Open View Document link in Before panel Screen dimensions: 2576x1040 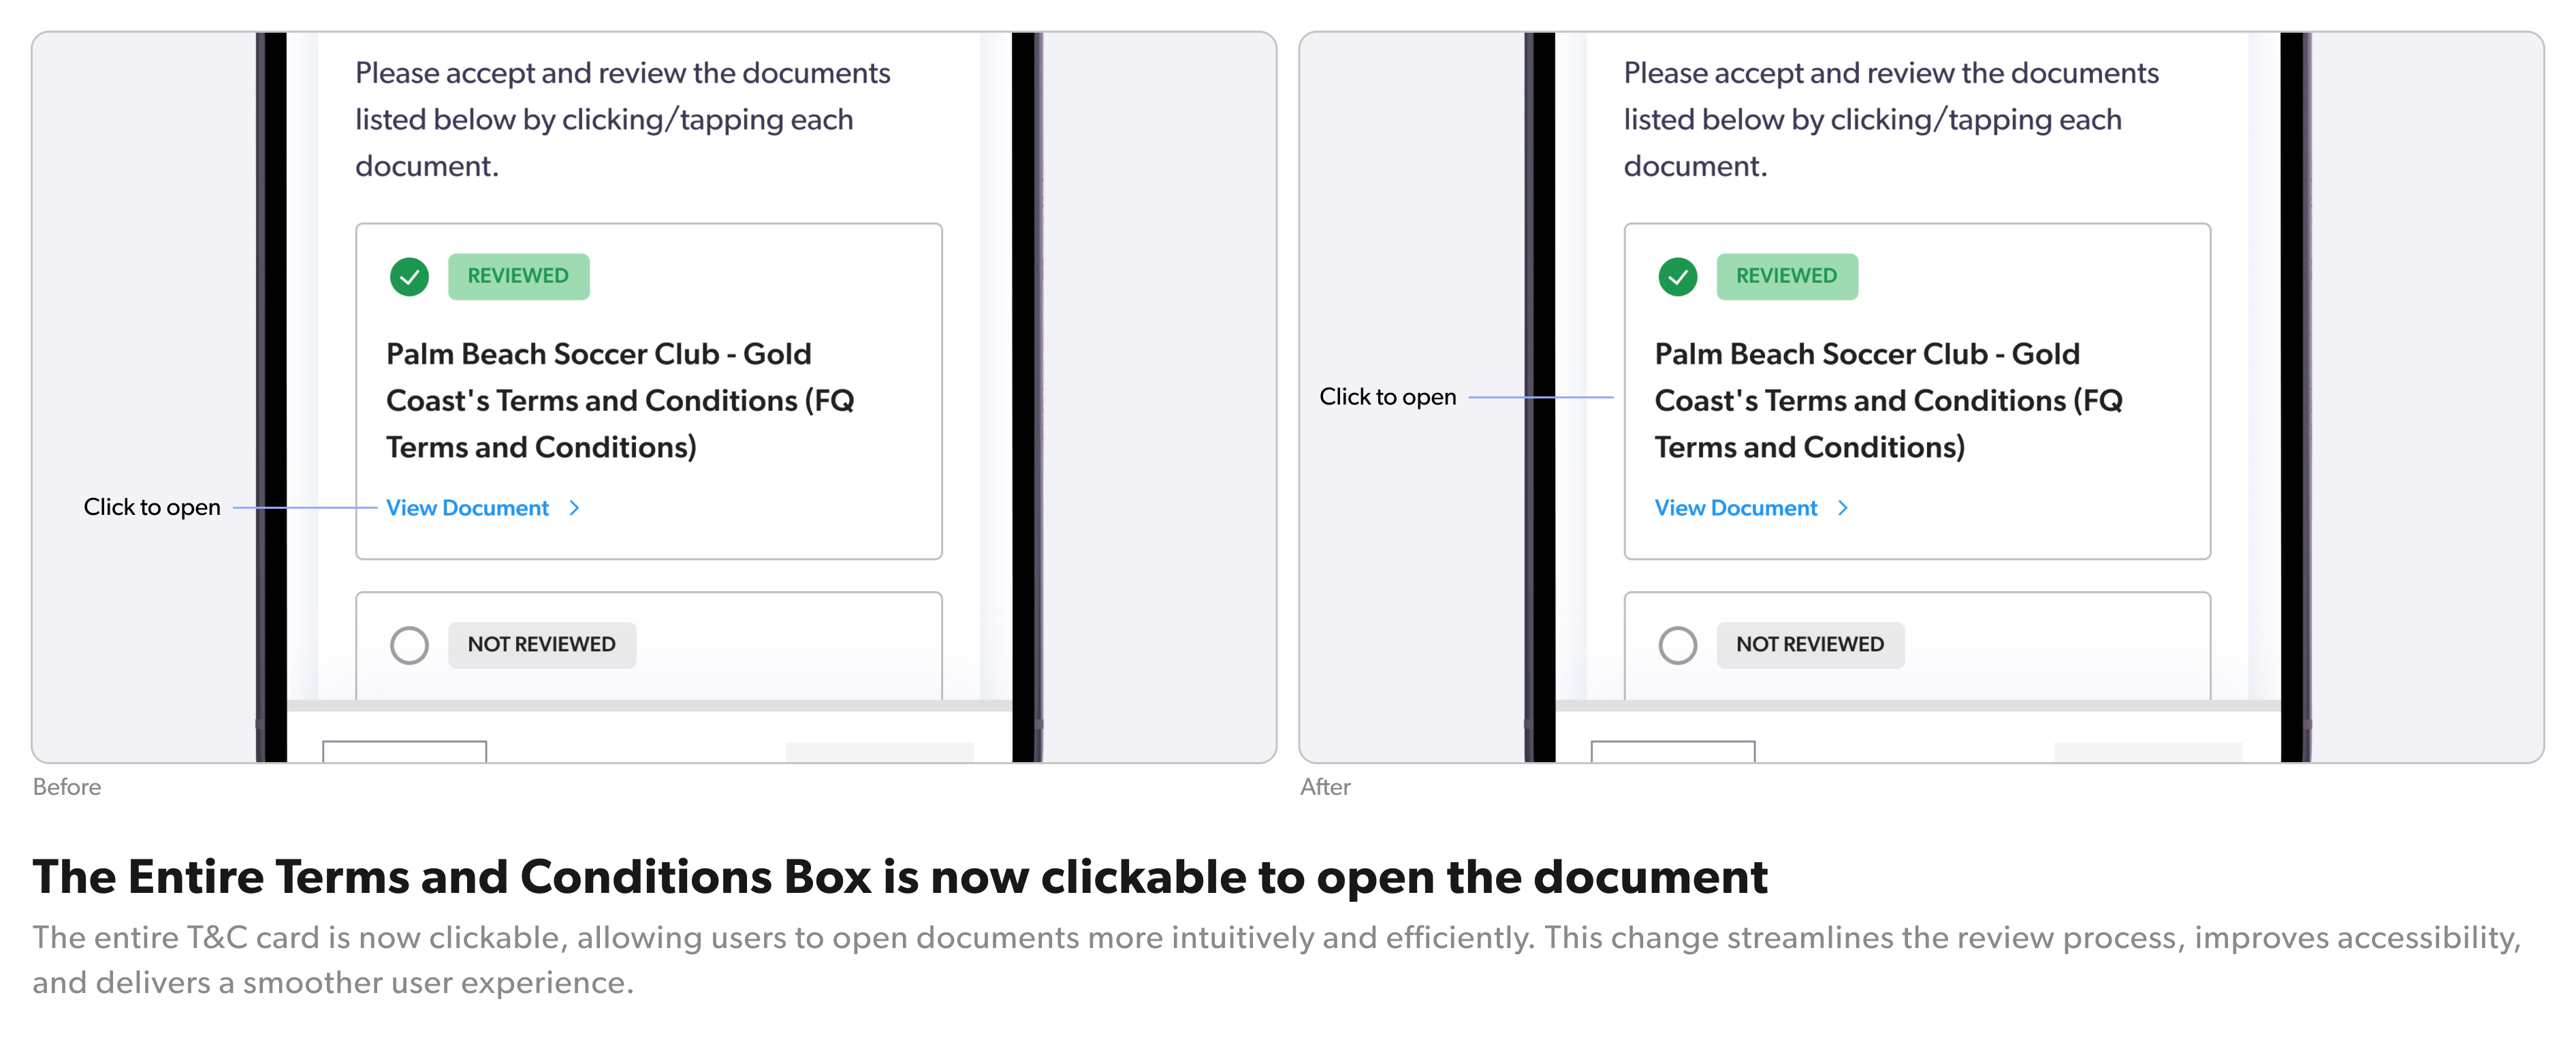[x=467, y=508]
